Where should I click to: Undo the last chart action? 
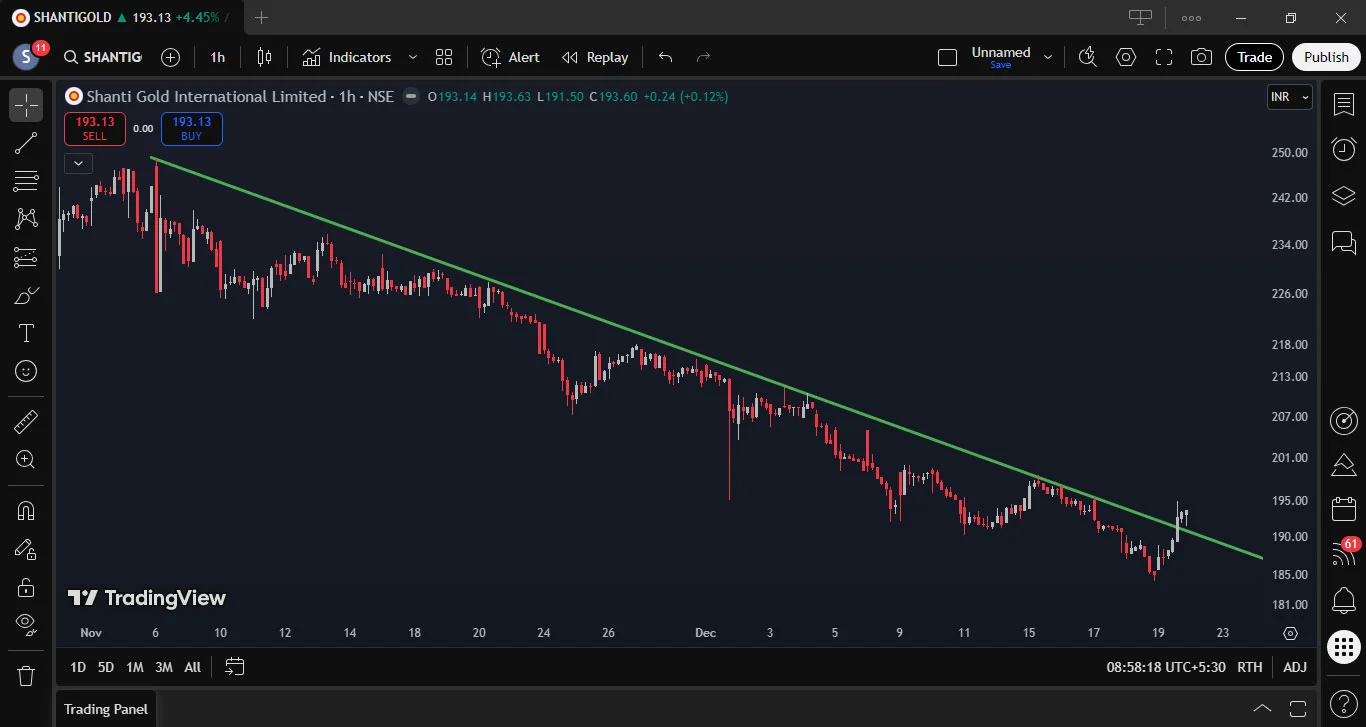[x=665, y=57]
